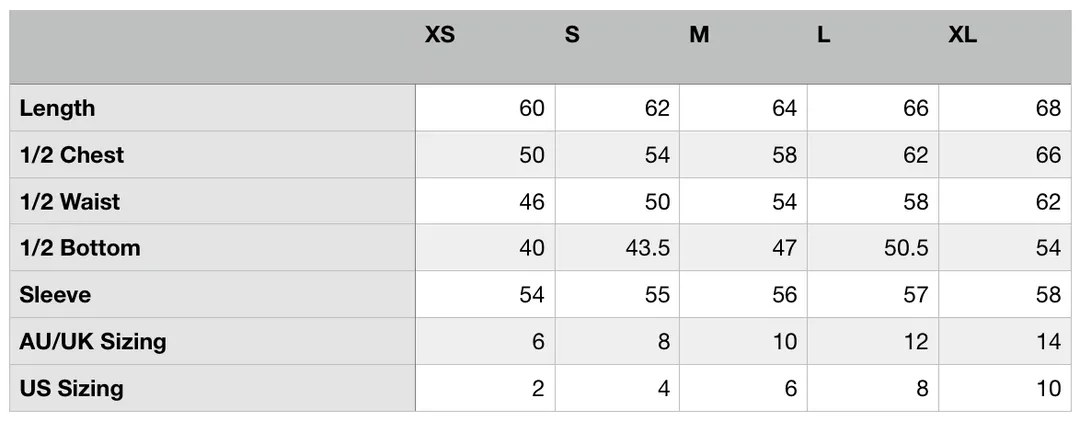The image size is (1080, 421).
Task: Select the XS column header
Action: point(439,34)
